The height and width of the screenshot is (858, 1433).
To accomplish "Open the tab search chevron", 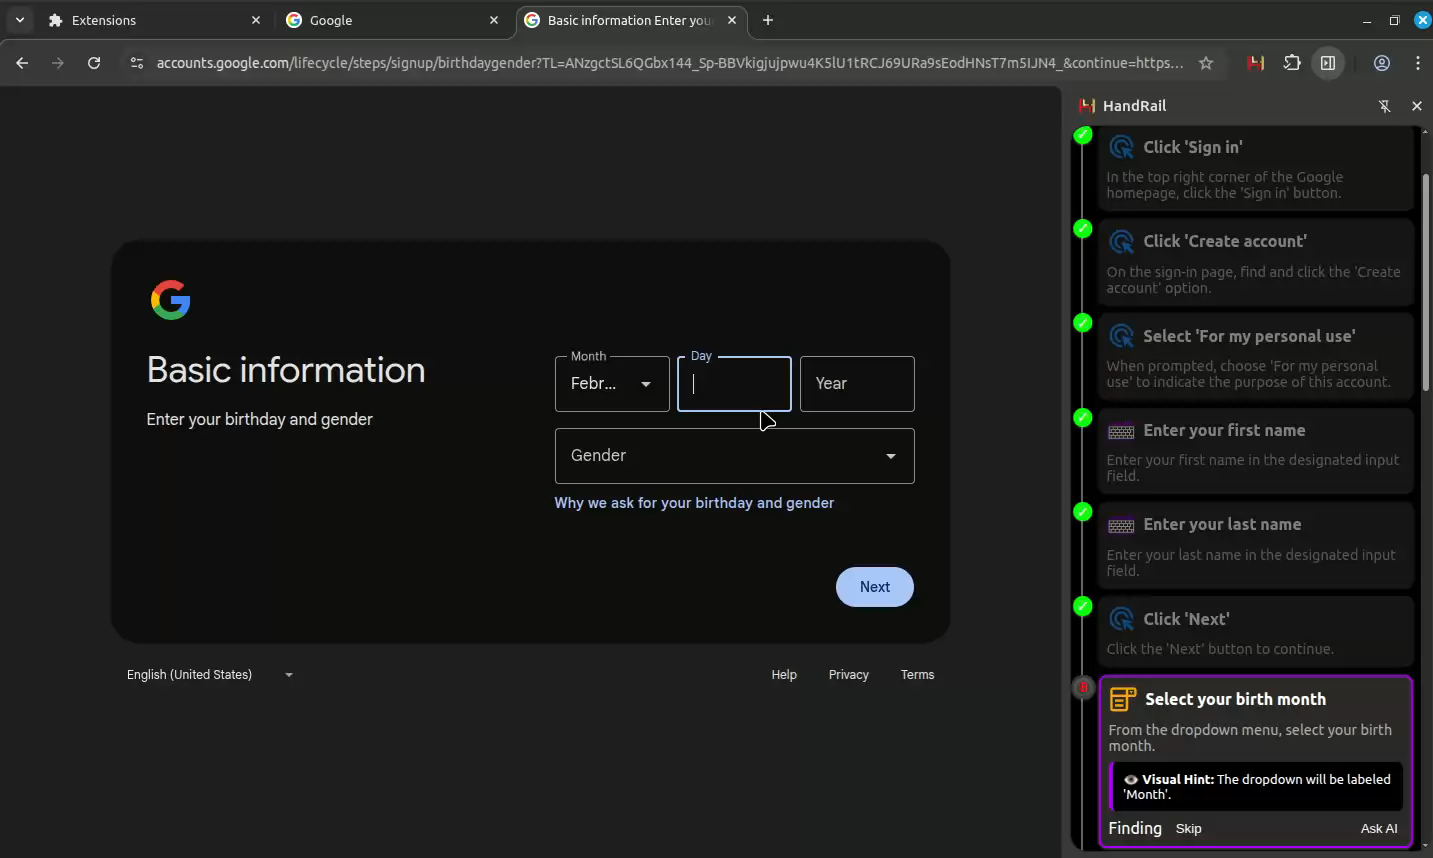I will (20, 20).
